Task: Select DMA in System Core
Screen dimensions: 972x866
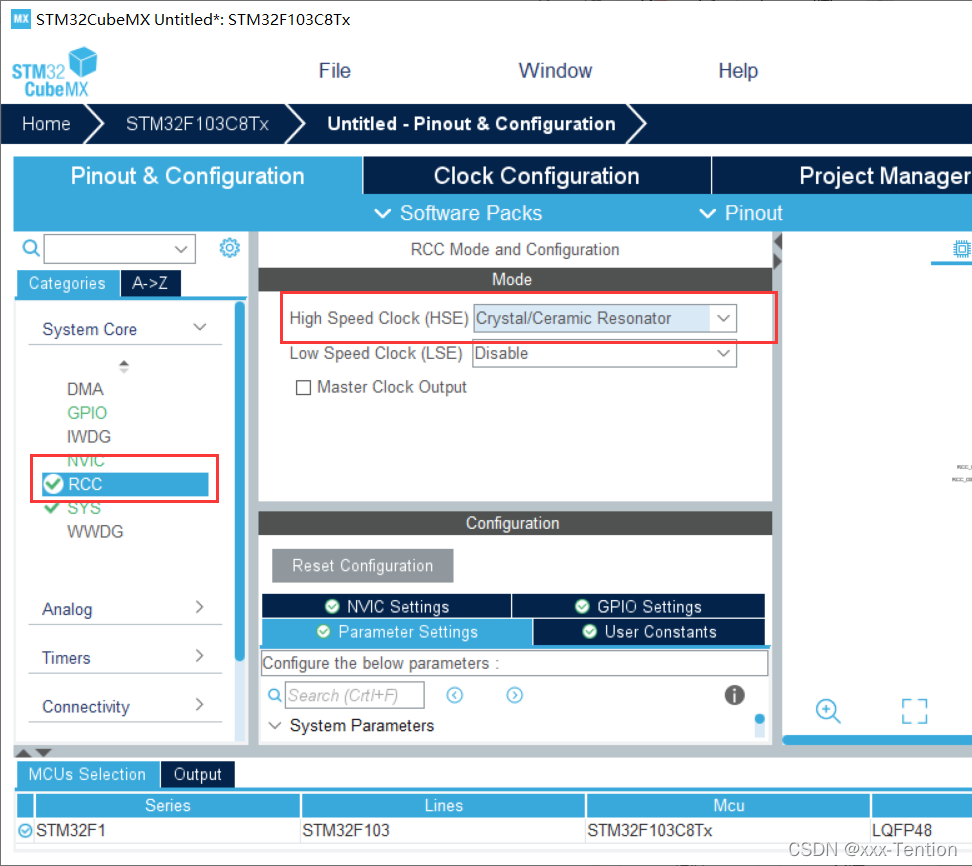Action: click(x=86, y=389)
